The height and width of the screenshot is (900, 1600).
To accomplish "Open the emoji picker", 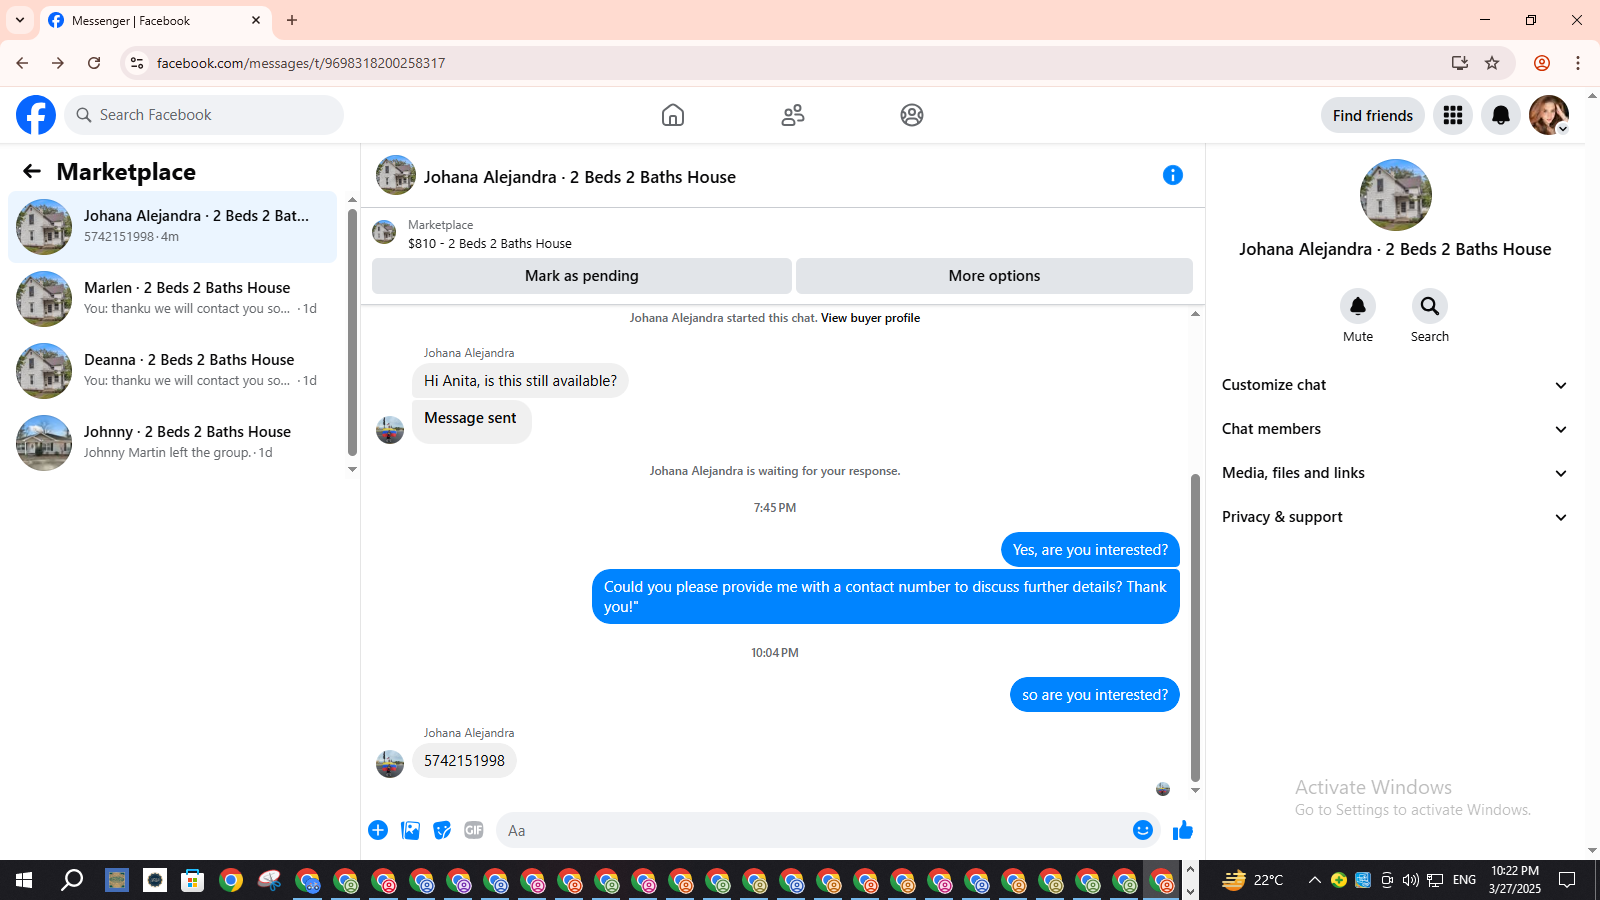I will (x=1143, y=830).
